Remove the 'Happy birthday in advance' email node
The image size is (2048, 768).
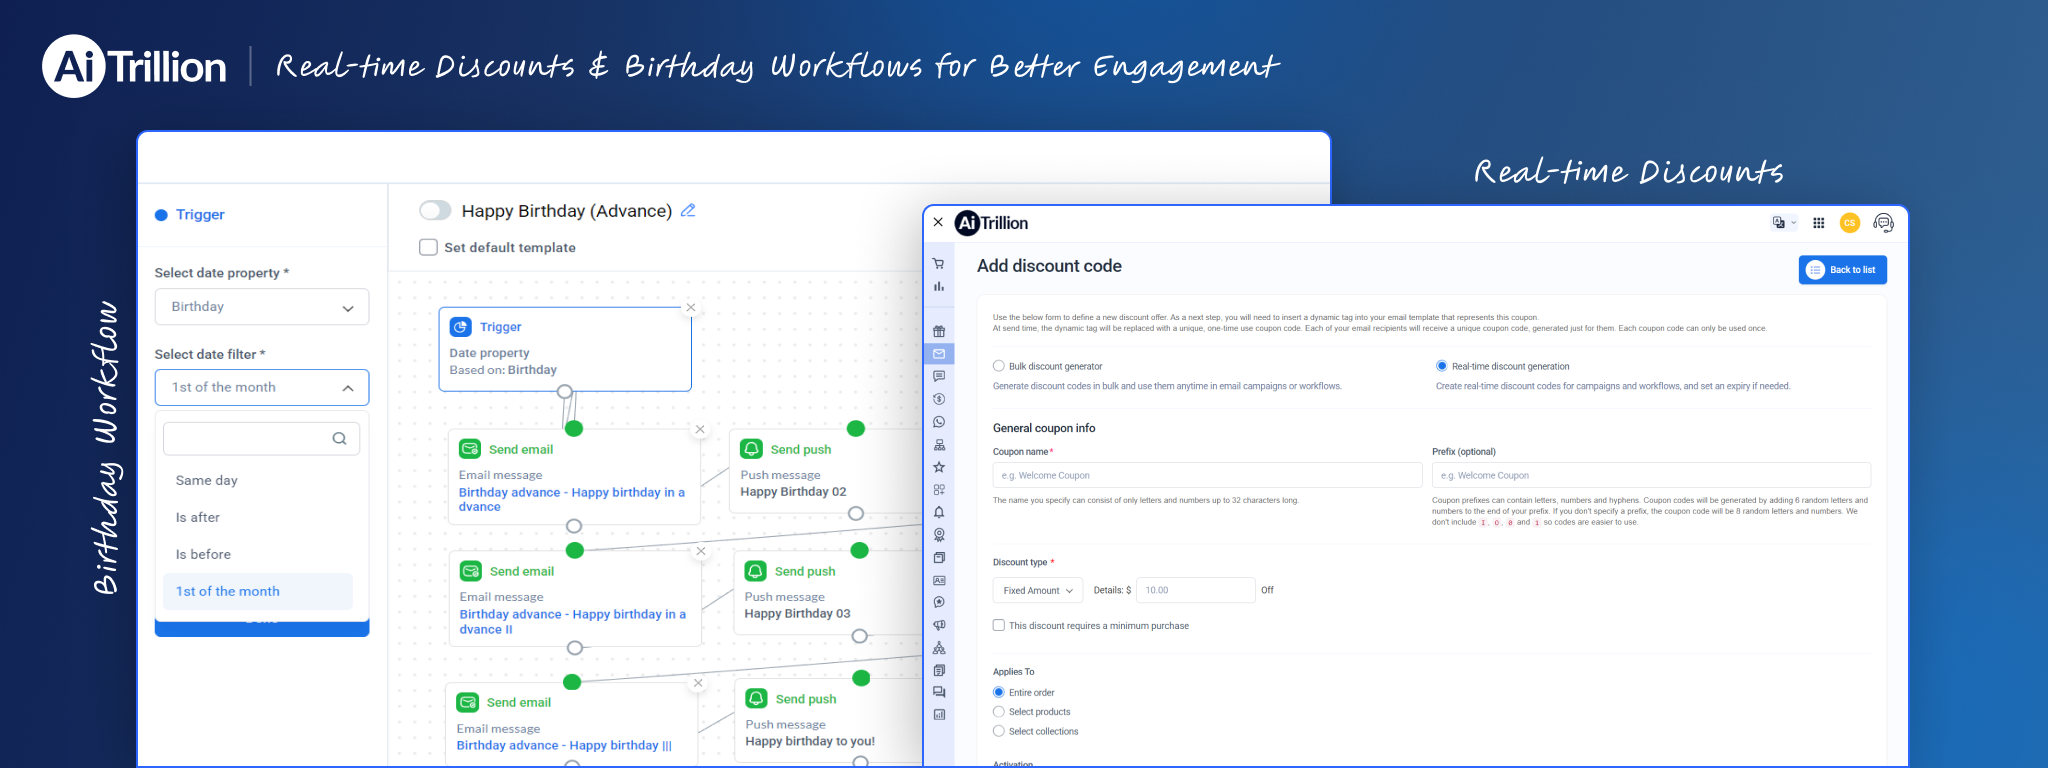point(700,429)
